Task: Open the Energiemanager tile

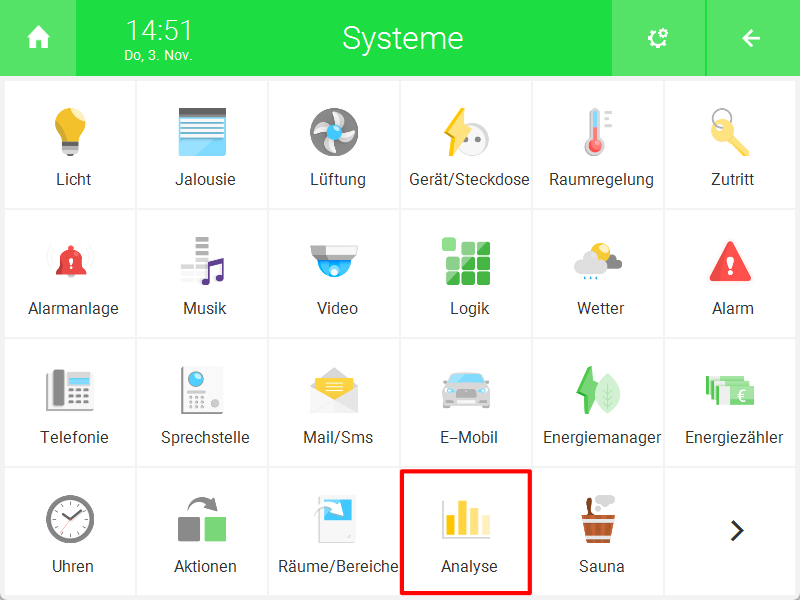Action: pos(598,403)
